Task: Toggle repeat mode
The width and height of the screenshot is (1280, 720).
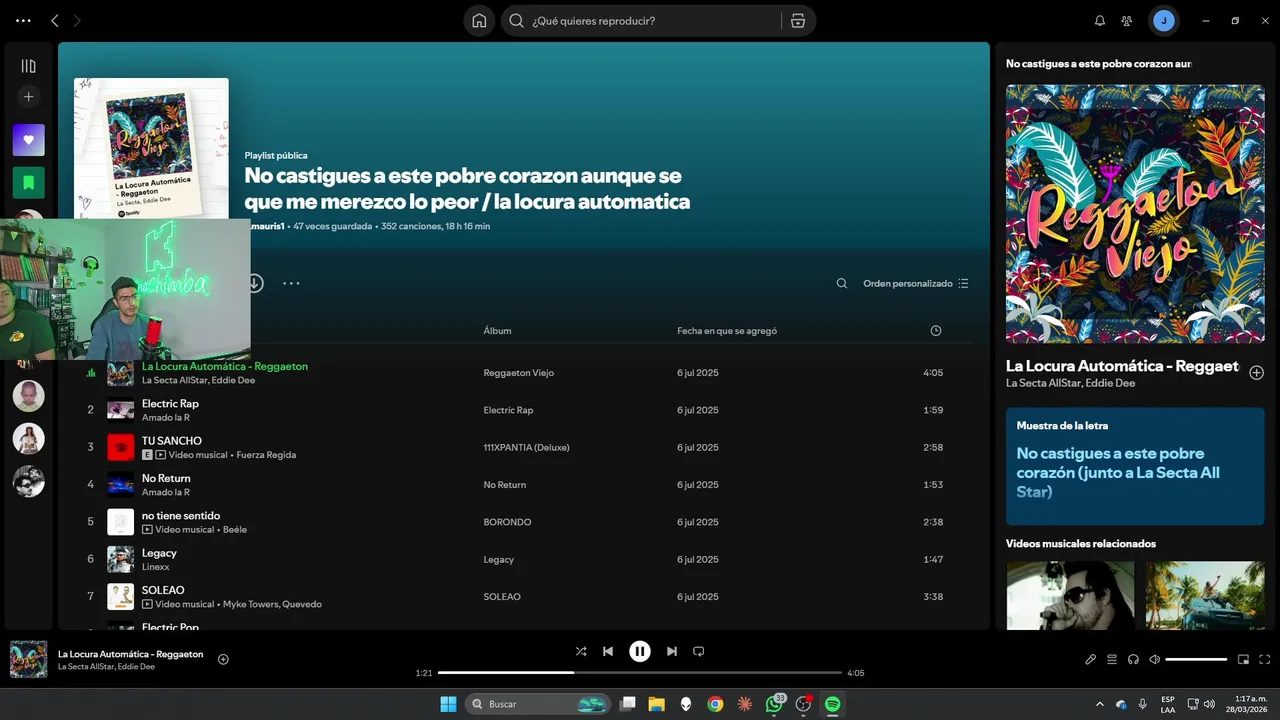Action: click(x=699, y=651)
